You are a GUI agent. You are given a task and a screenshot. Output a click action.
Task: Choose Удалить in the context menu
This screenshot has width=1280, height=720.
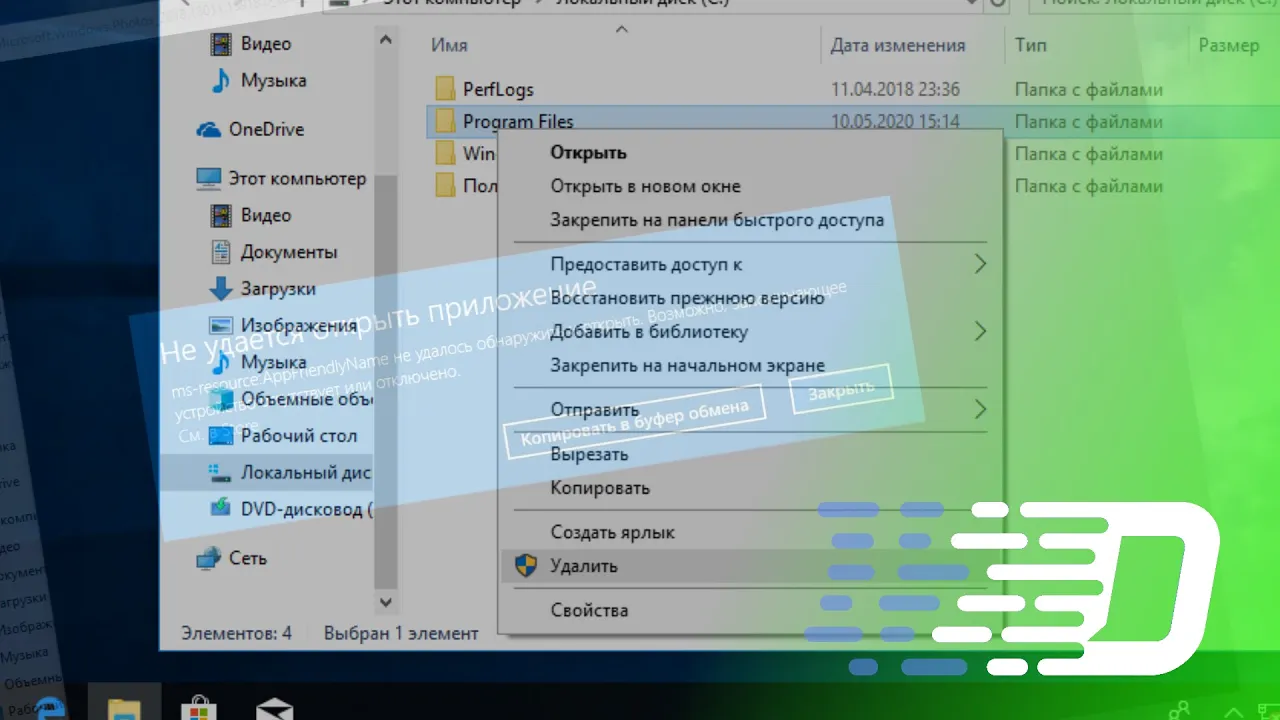pos(584,566)
